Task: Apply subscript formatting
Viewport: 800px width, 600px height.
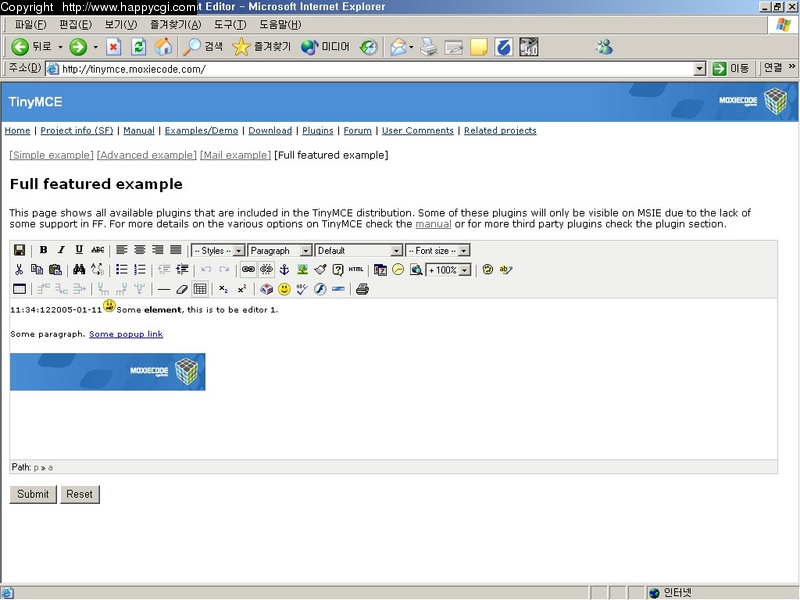Action: (x=223, y=289)
